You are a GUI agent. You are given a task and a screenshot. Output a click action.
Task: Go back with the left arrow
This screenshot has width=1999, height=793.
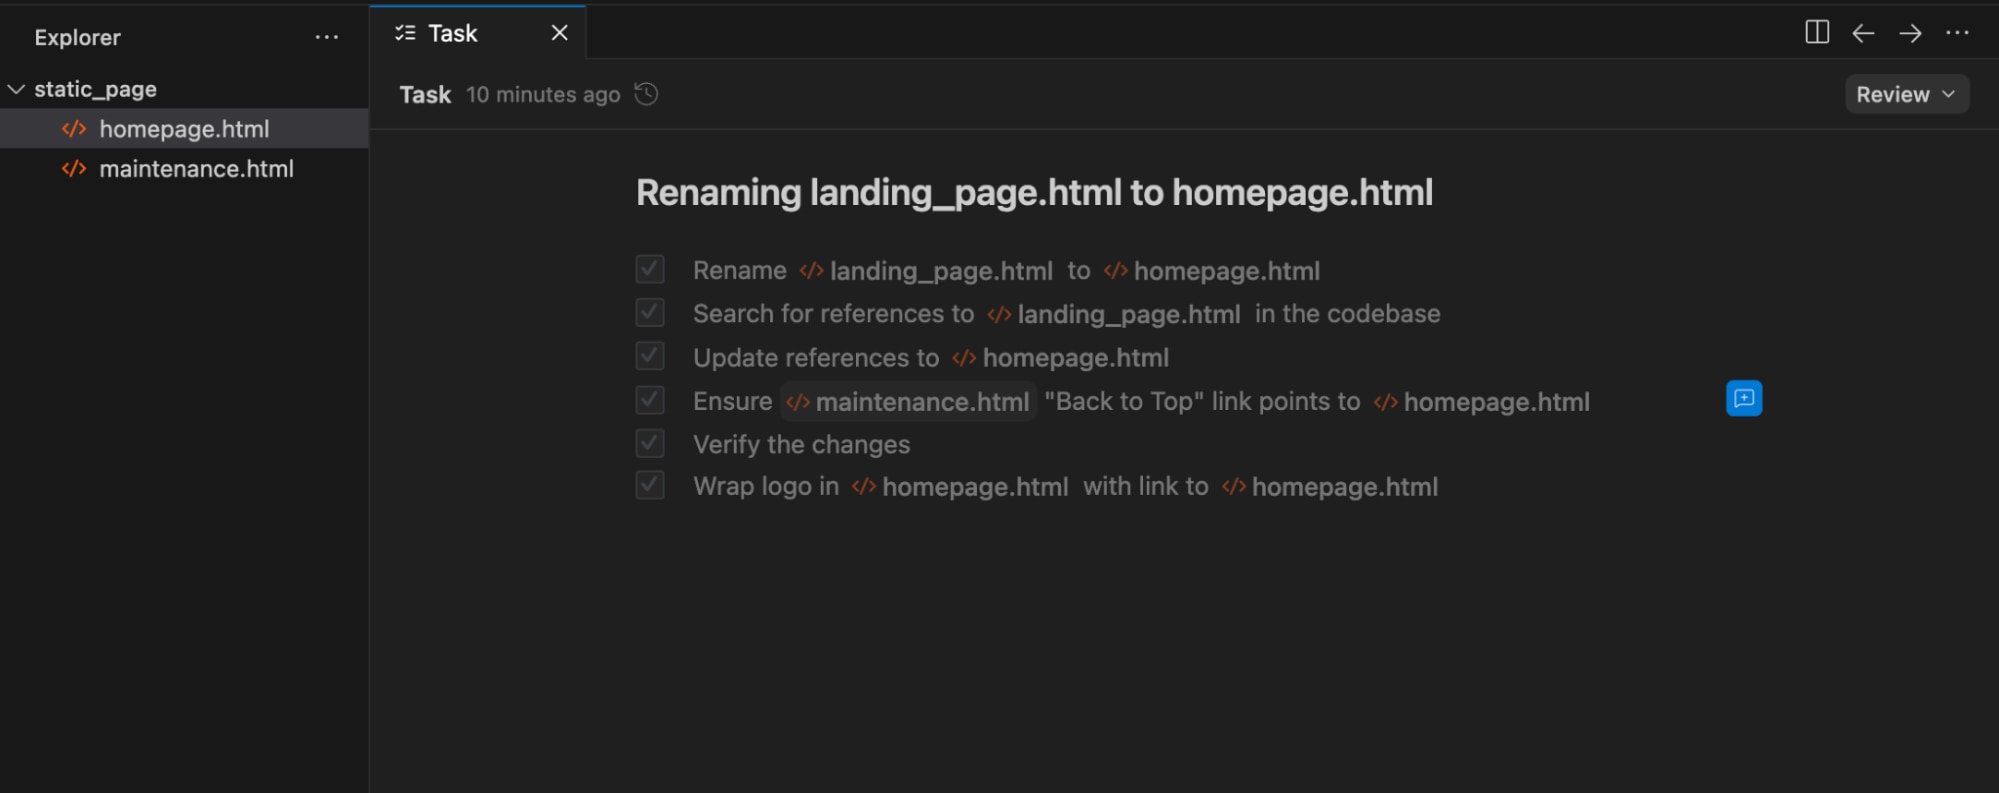(1863, 33)
